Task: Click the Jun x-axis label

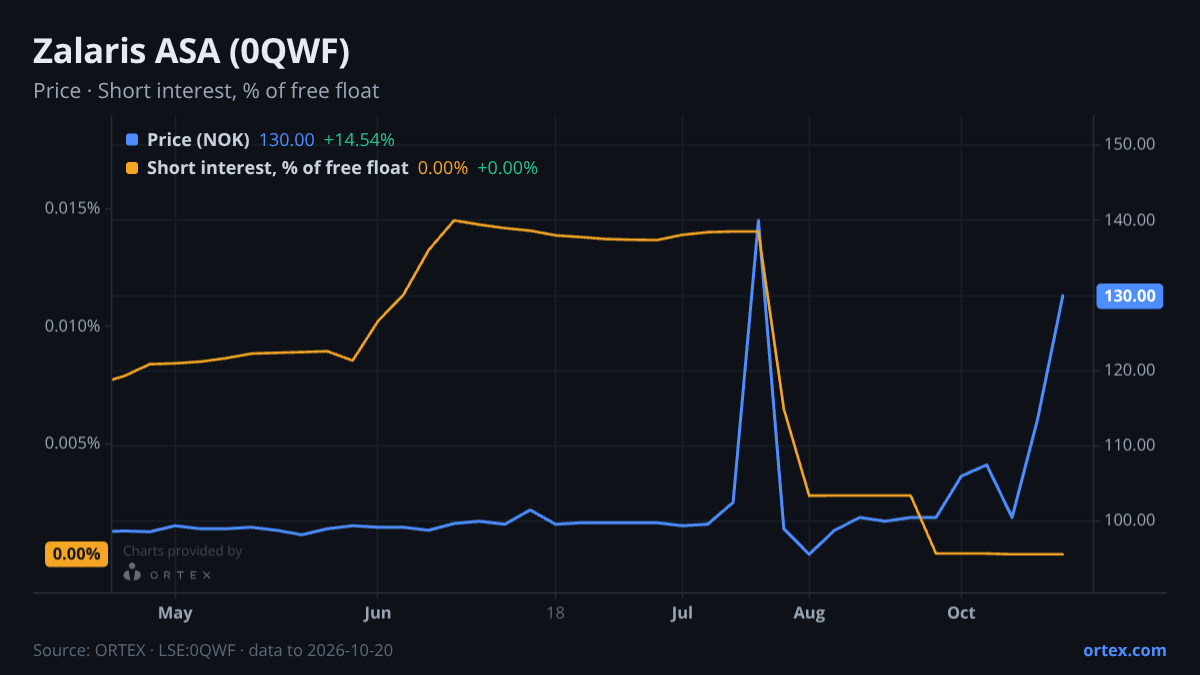Action: click(x=377, y=612)
